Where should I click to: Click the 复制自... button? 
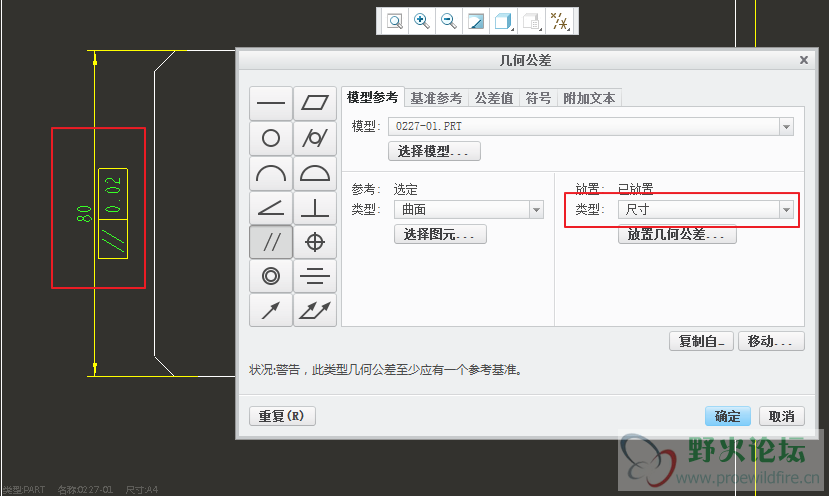pos(701,341)
